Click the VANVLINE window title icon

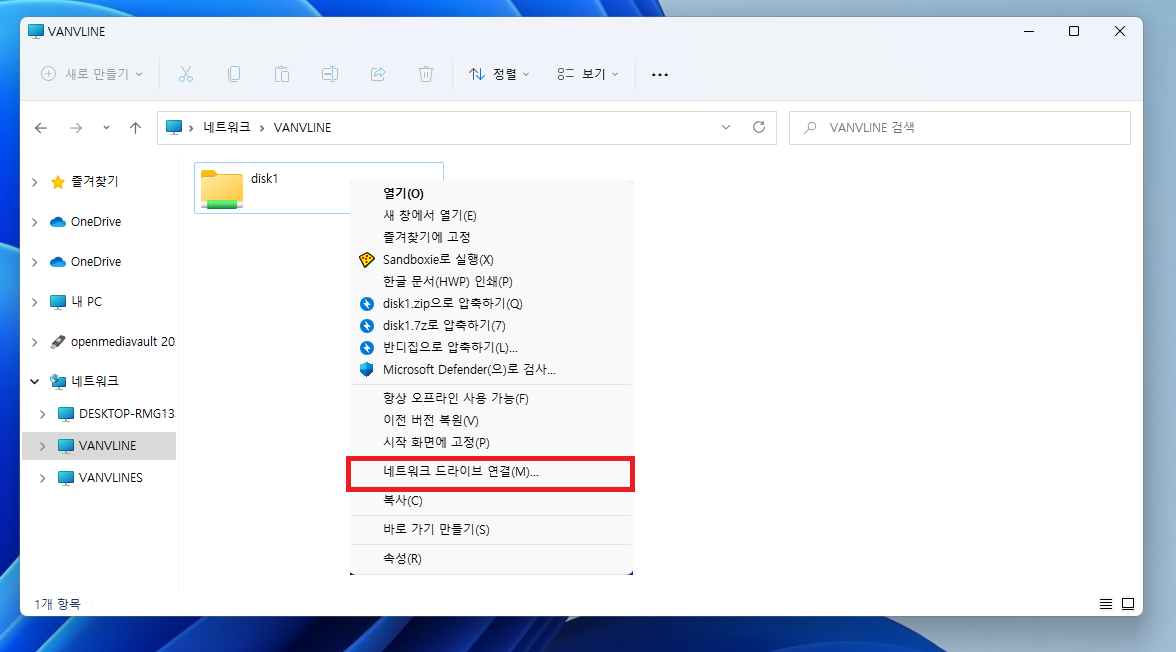point(35,32)
